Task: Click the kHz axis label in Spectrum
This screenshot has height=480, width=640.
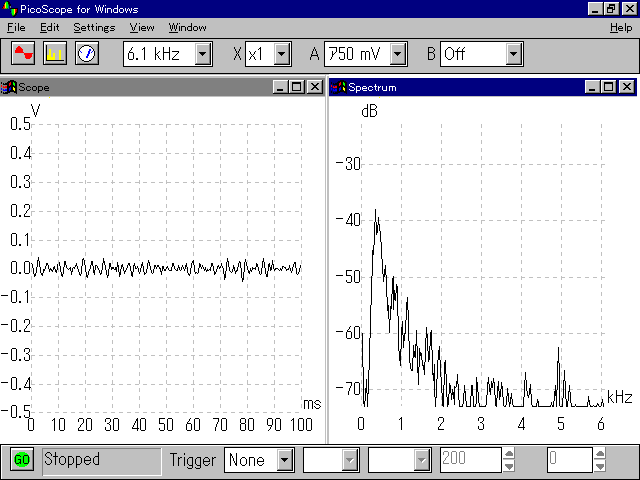Action: (x=620, y=397)
